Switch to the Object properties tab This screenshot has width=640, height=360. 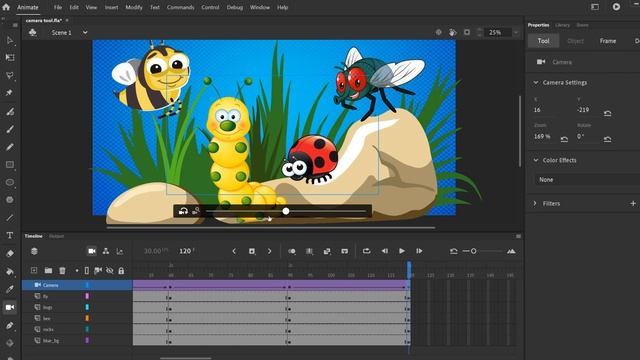(x=576, y=41)
